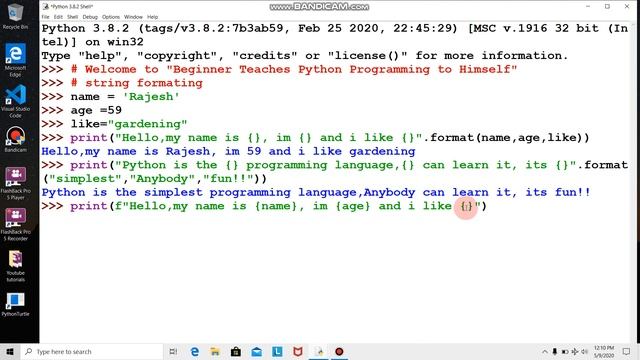640x360 pixels.
Task: Launch Microsoft Edge desktop shortcut
Action: click(15, 60)
